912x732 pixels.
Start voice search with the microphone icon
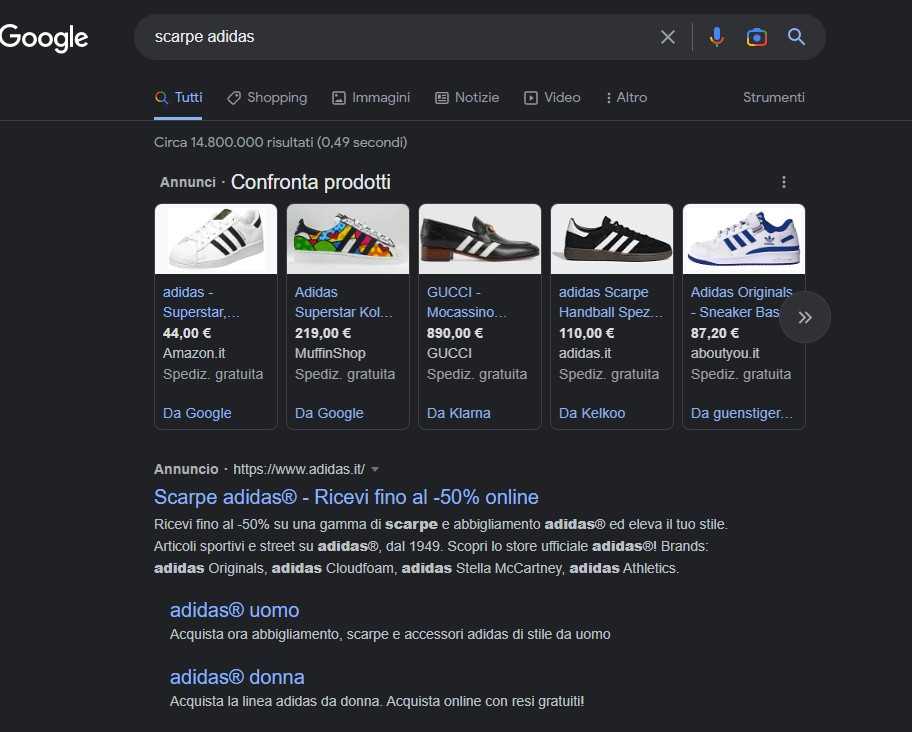pyautogui.click(x=717, y=37)
